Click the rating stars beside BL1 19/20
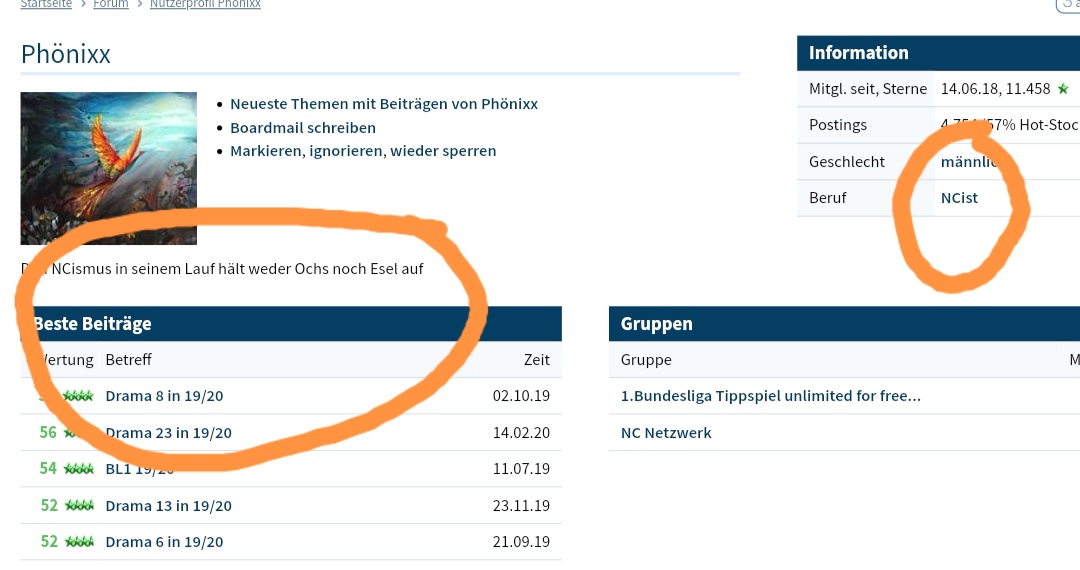Screen dimensions: 1080x570 pyautogui.click(x=79, y=469)
